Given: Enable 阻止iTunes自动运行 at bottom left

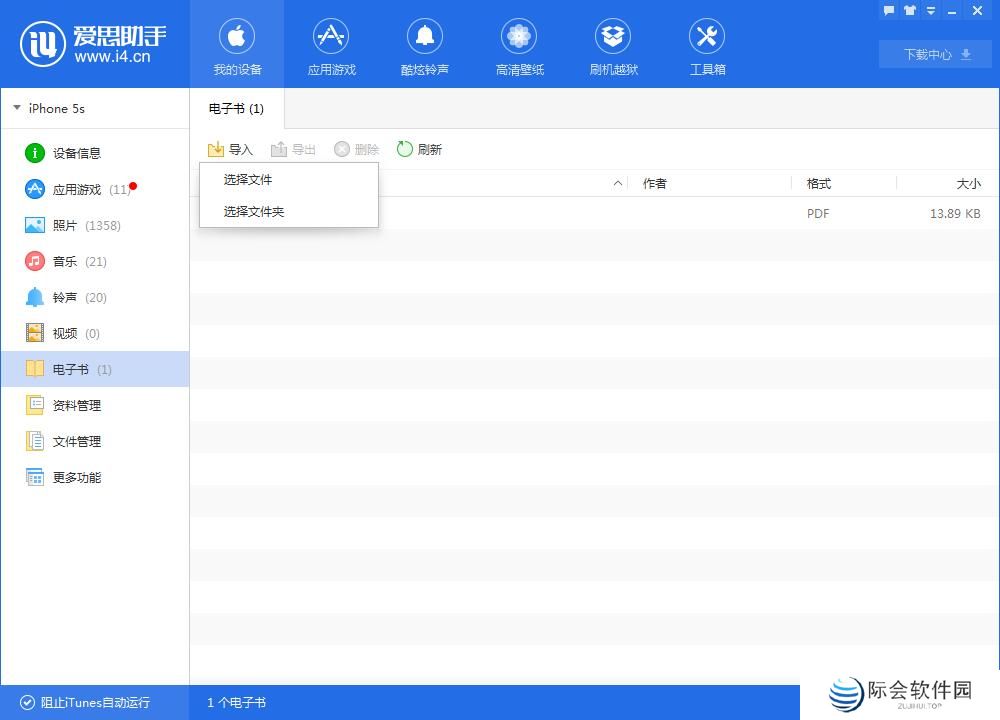Looking at the screenshot, I should point(85,703).
